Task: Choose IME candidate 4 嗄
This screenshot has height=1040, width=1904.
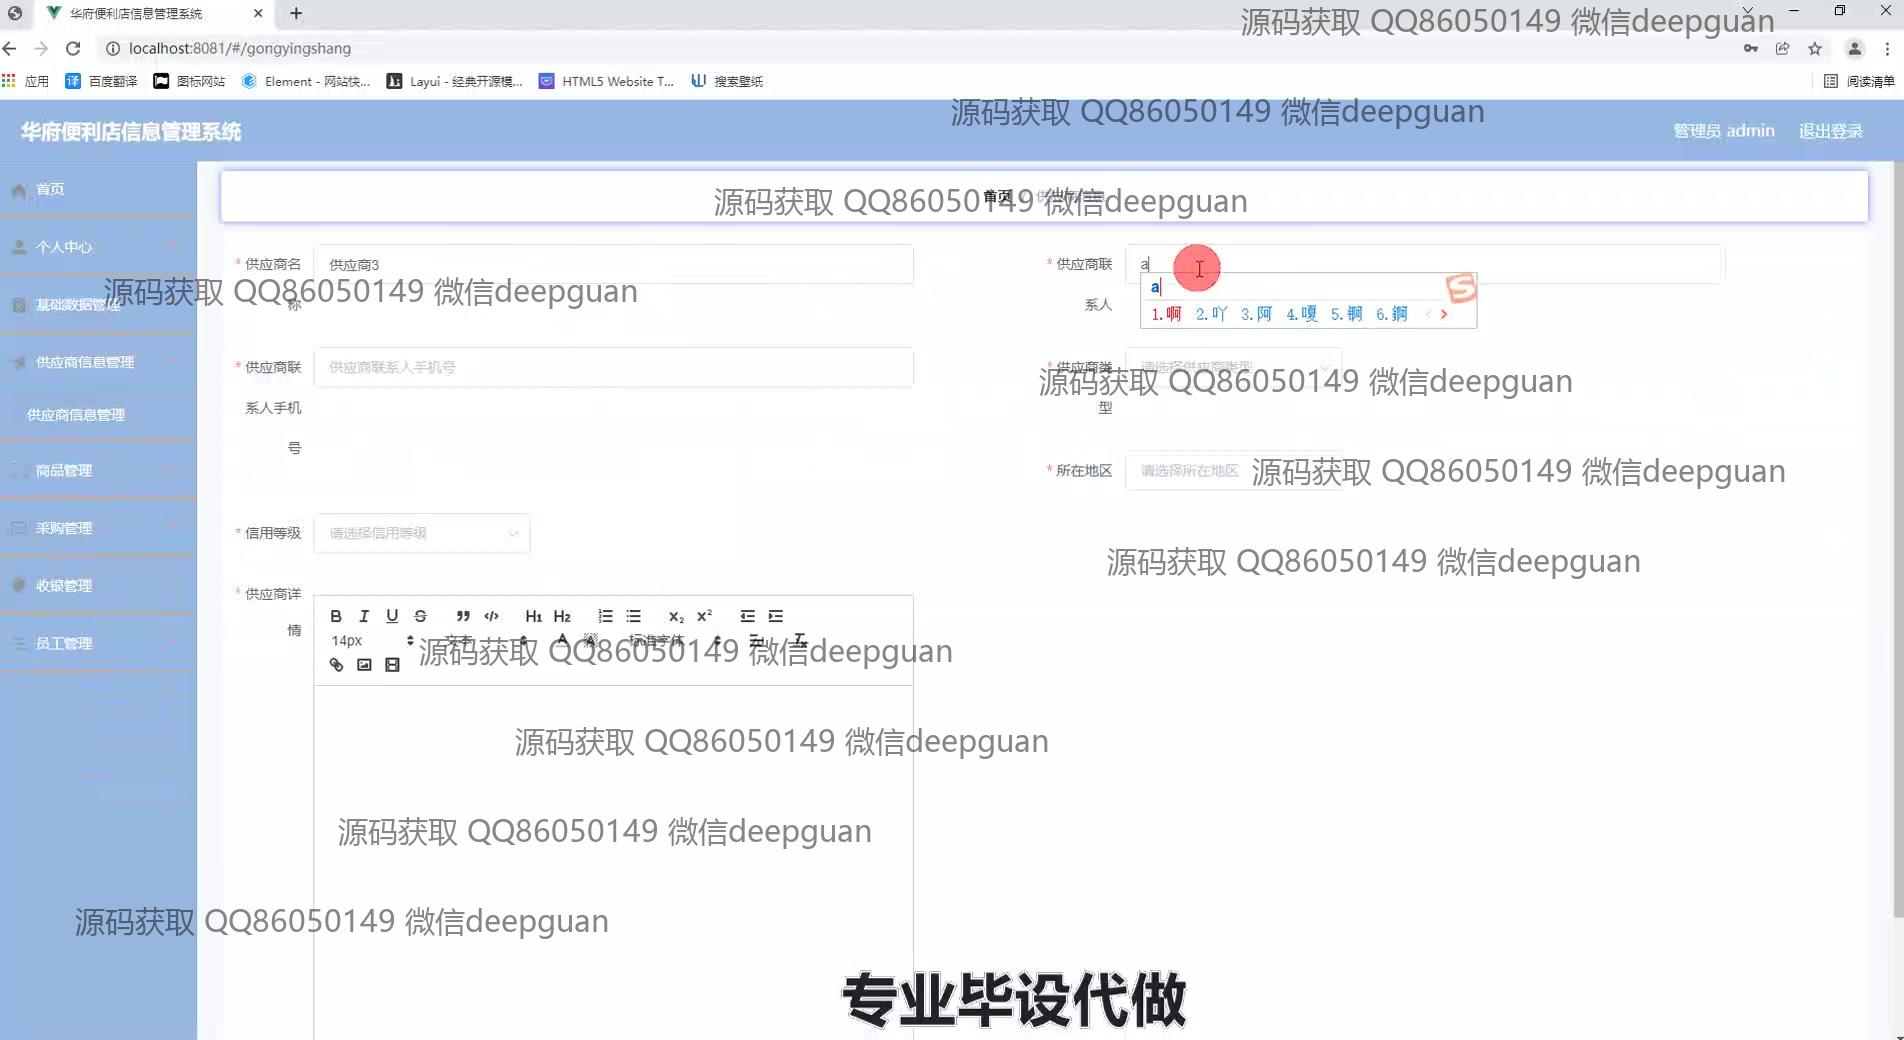Action: click(x=1301, y=314)
